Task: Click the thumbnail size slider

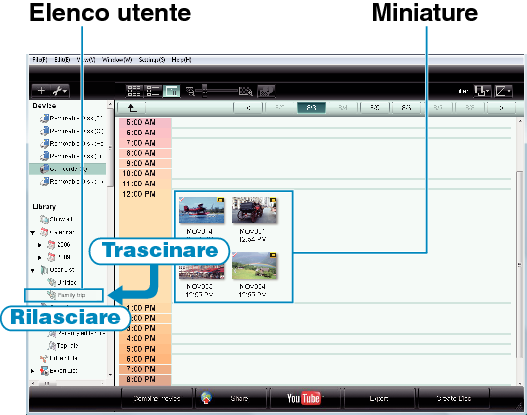Action: click(217, 91)
